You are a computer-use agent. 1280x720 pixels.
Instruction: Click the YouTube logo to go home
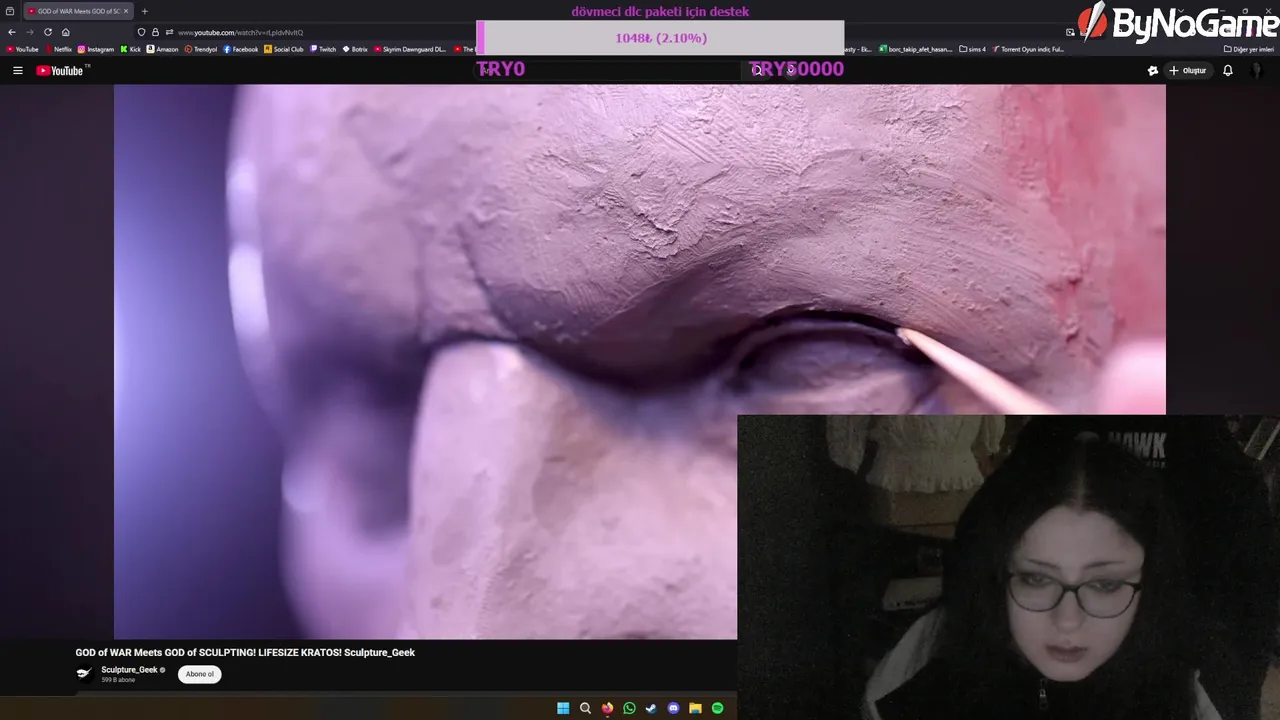[x=60, y=71]
